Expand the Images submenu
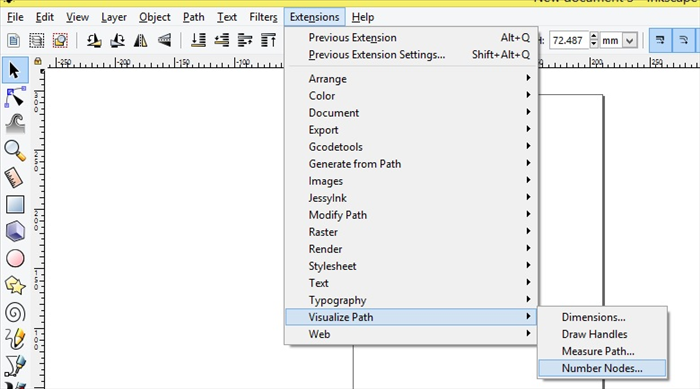This screenshot has height=389, width=700. coord(411,181)
